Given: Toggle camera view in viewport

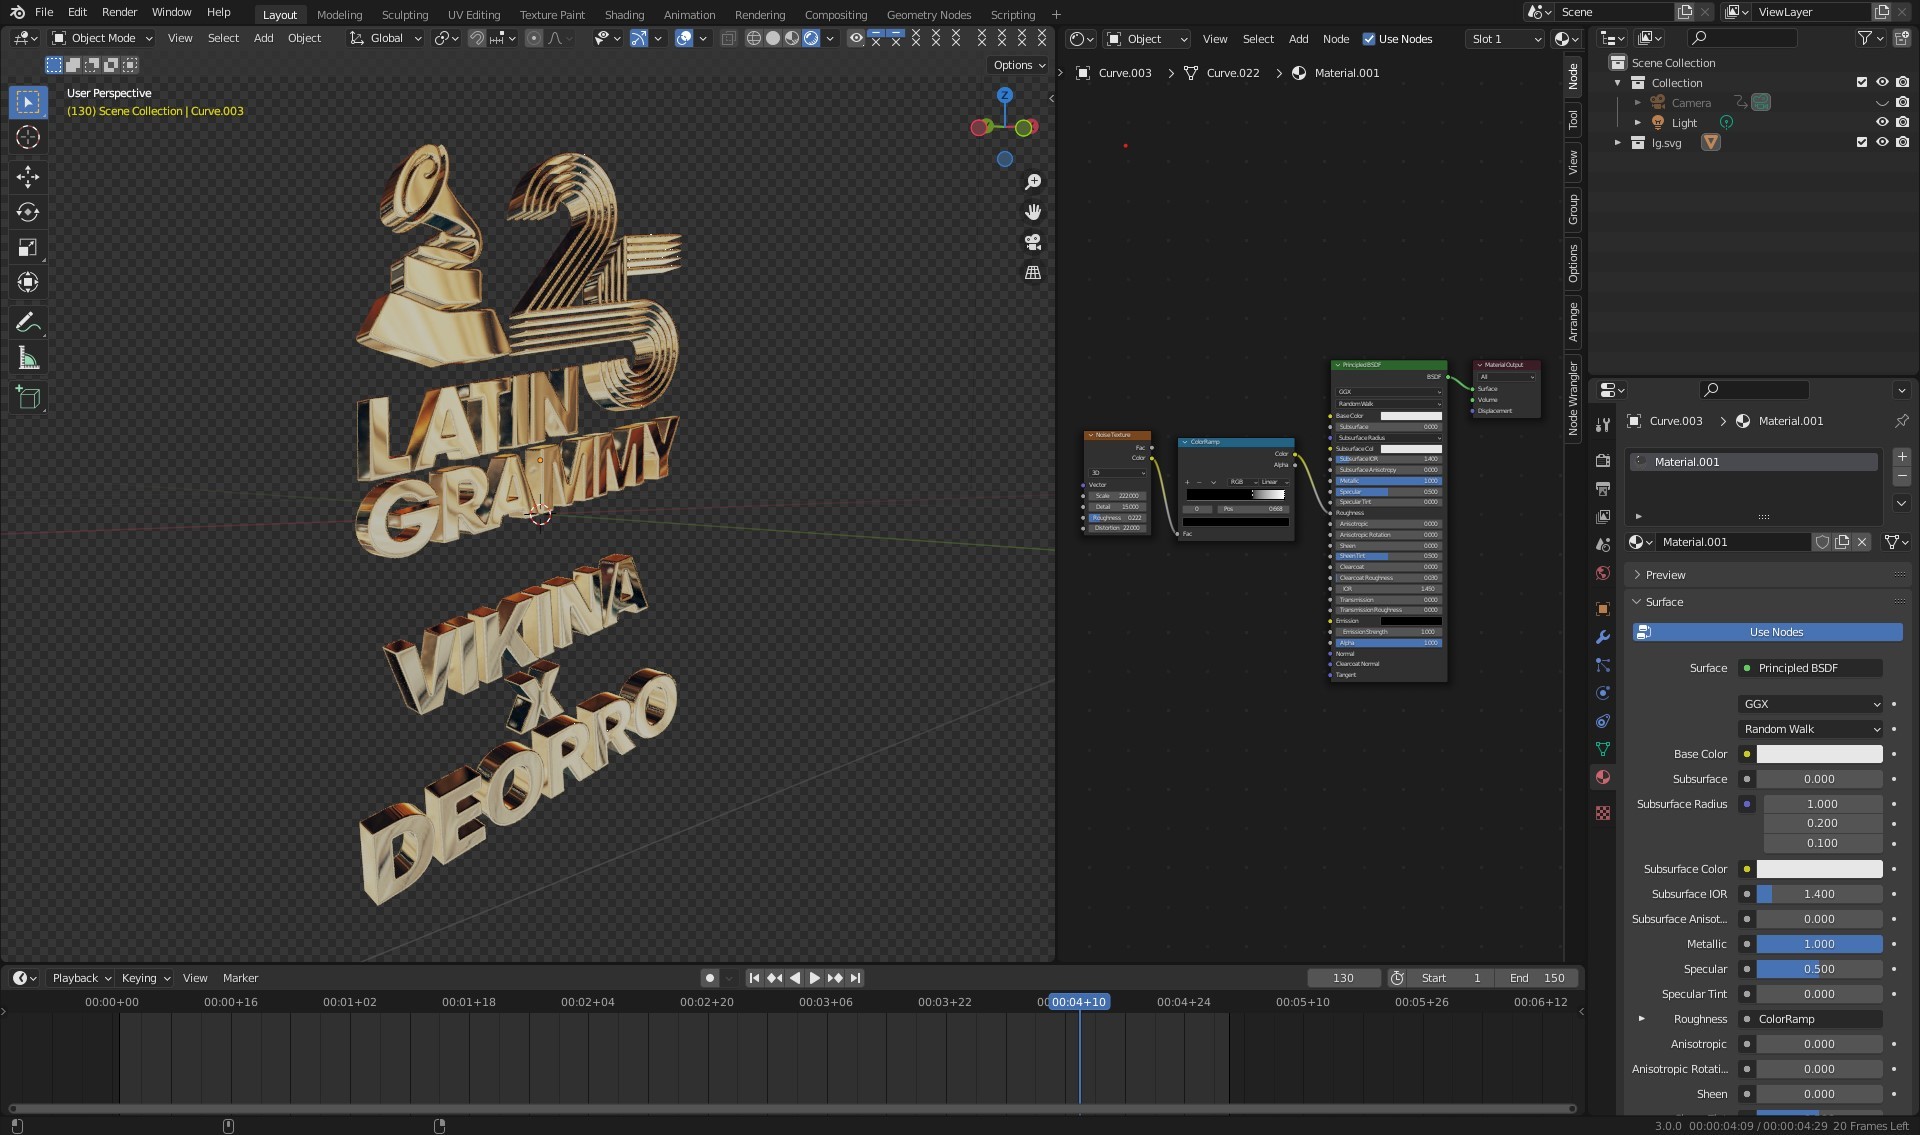Looking at the screenshot, I should 1033,242.
